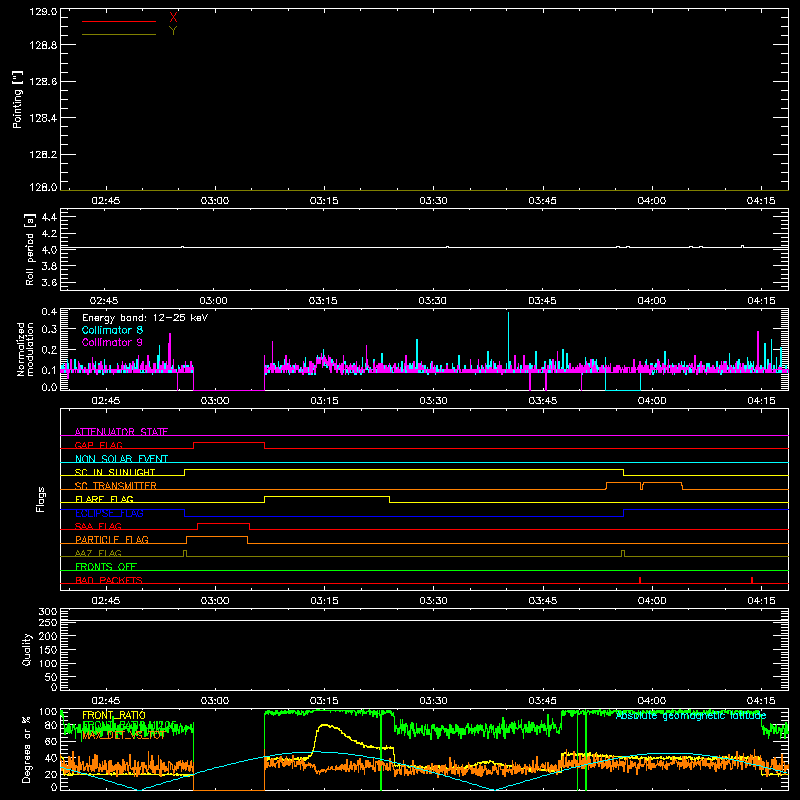Click the 03:15 label under Pointing panel
Screen dimensions: 800x800
(324, 201)
